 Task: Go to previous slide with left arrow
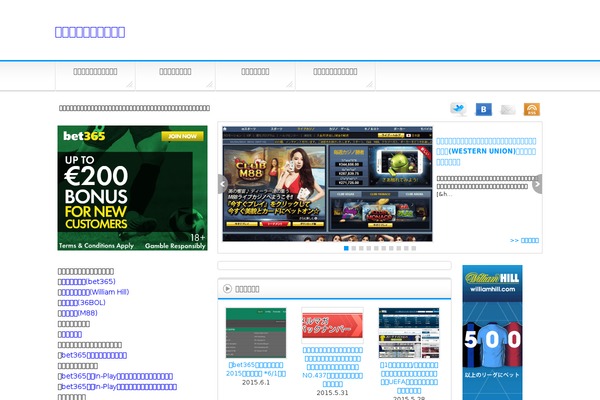tap(222, 184)
